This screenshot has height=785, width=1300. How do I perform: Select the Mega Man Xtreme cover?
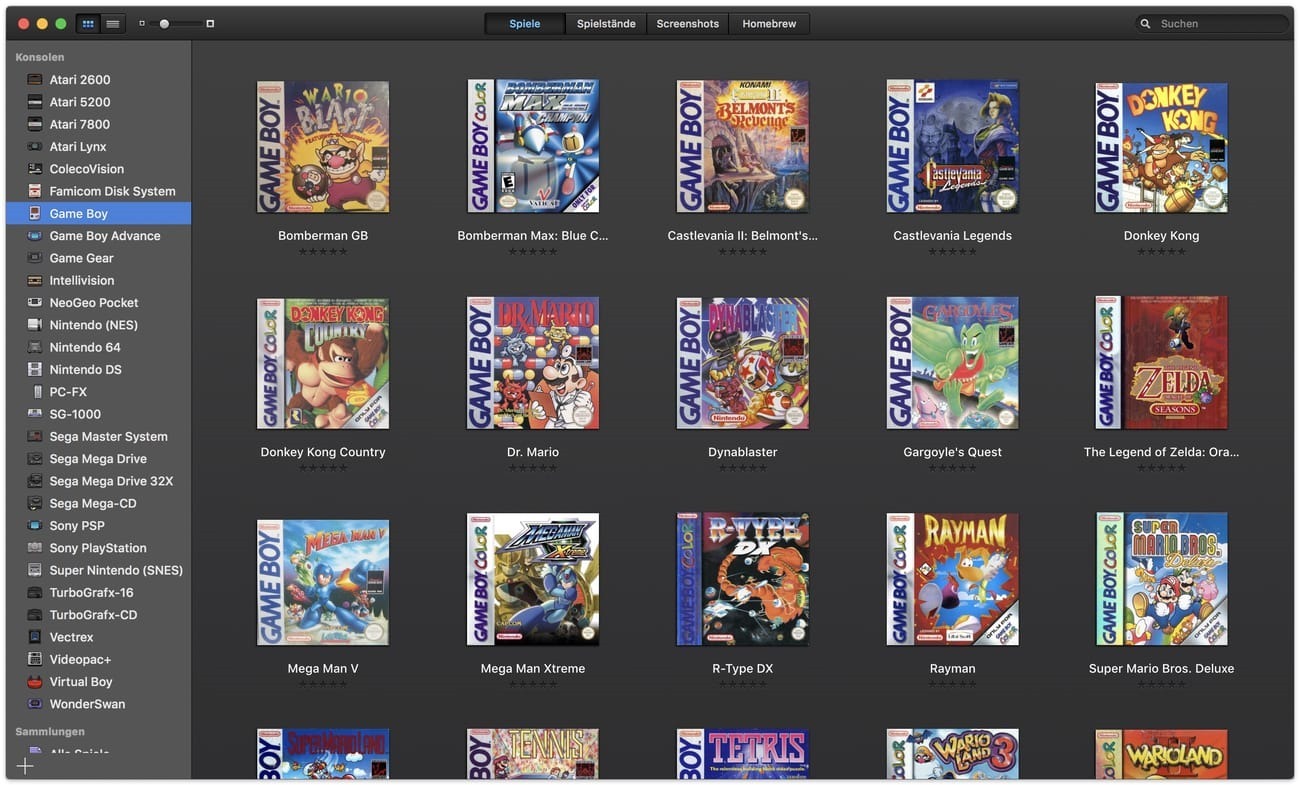(x=533, y=580)
